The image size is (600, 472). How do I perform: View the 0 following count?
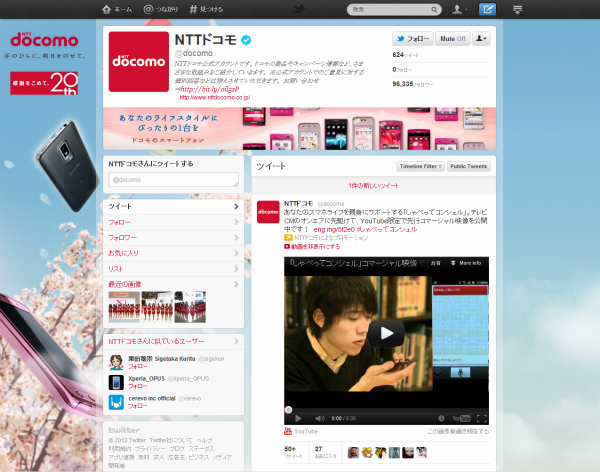(x=402, y=70)
